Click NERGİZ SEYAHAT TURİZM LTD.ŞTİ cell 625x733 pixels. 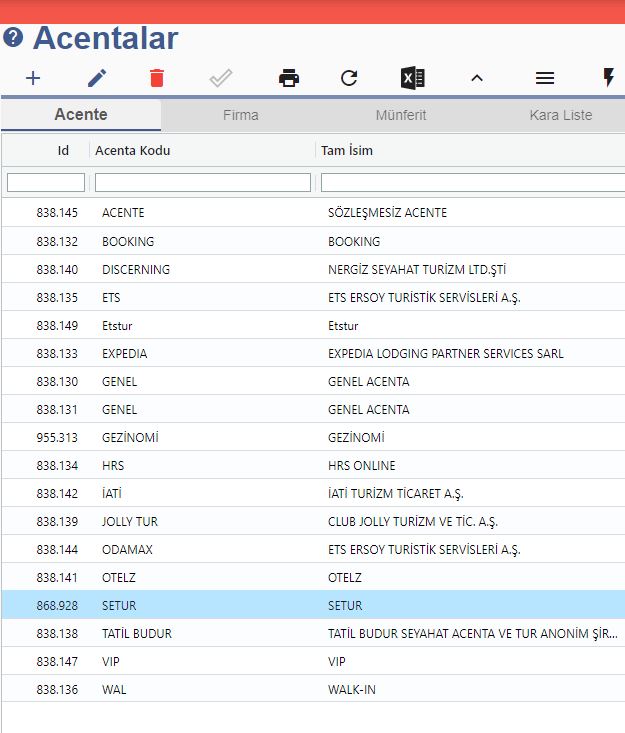417,270
